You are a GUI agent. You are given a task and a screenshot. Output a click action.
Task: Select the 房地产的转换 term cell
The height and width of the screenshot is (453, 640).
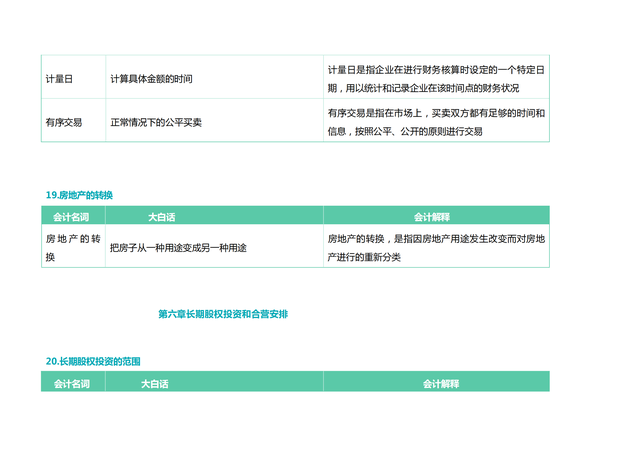click(73, 248)
